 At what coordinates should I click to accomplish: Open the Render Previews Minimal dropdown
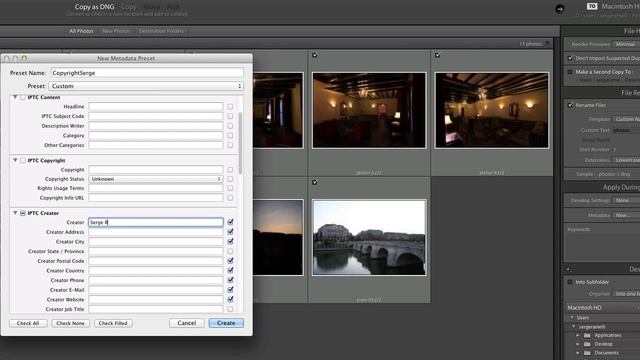626,44
